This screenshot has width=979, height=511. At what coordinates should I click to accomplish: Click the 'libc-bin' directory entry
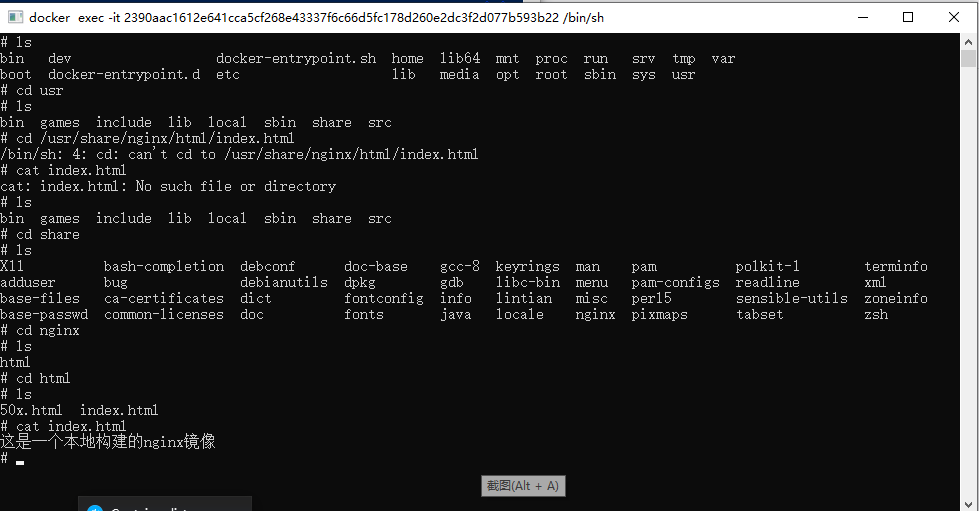click(528, 282)
